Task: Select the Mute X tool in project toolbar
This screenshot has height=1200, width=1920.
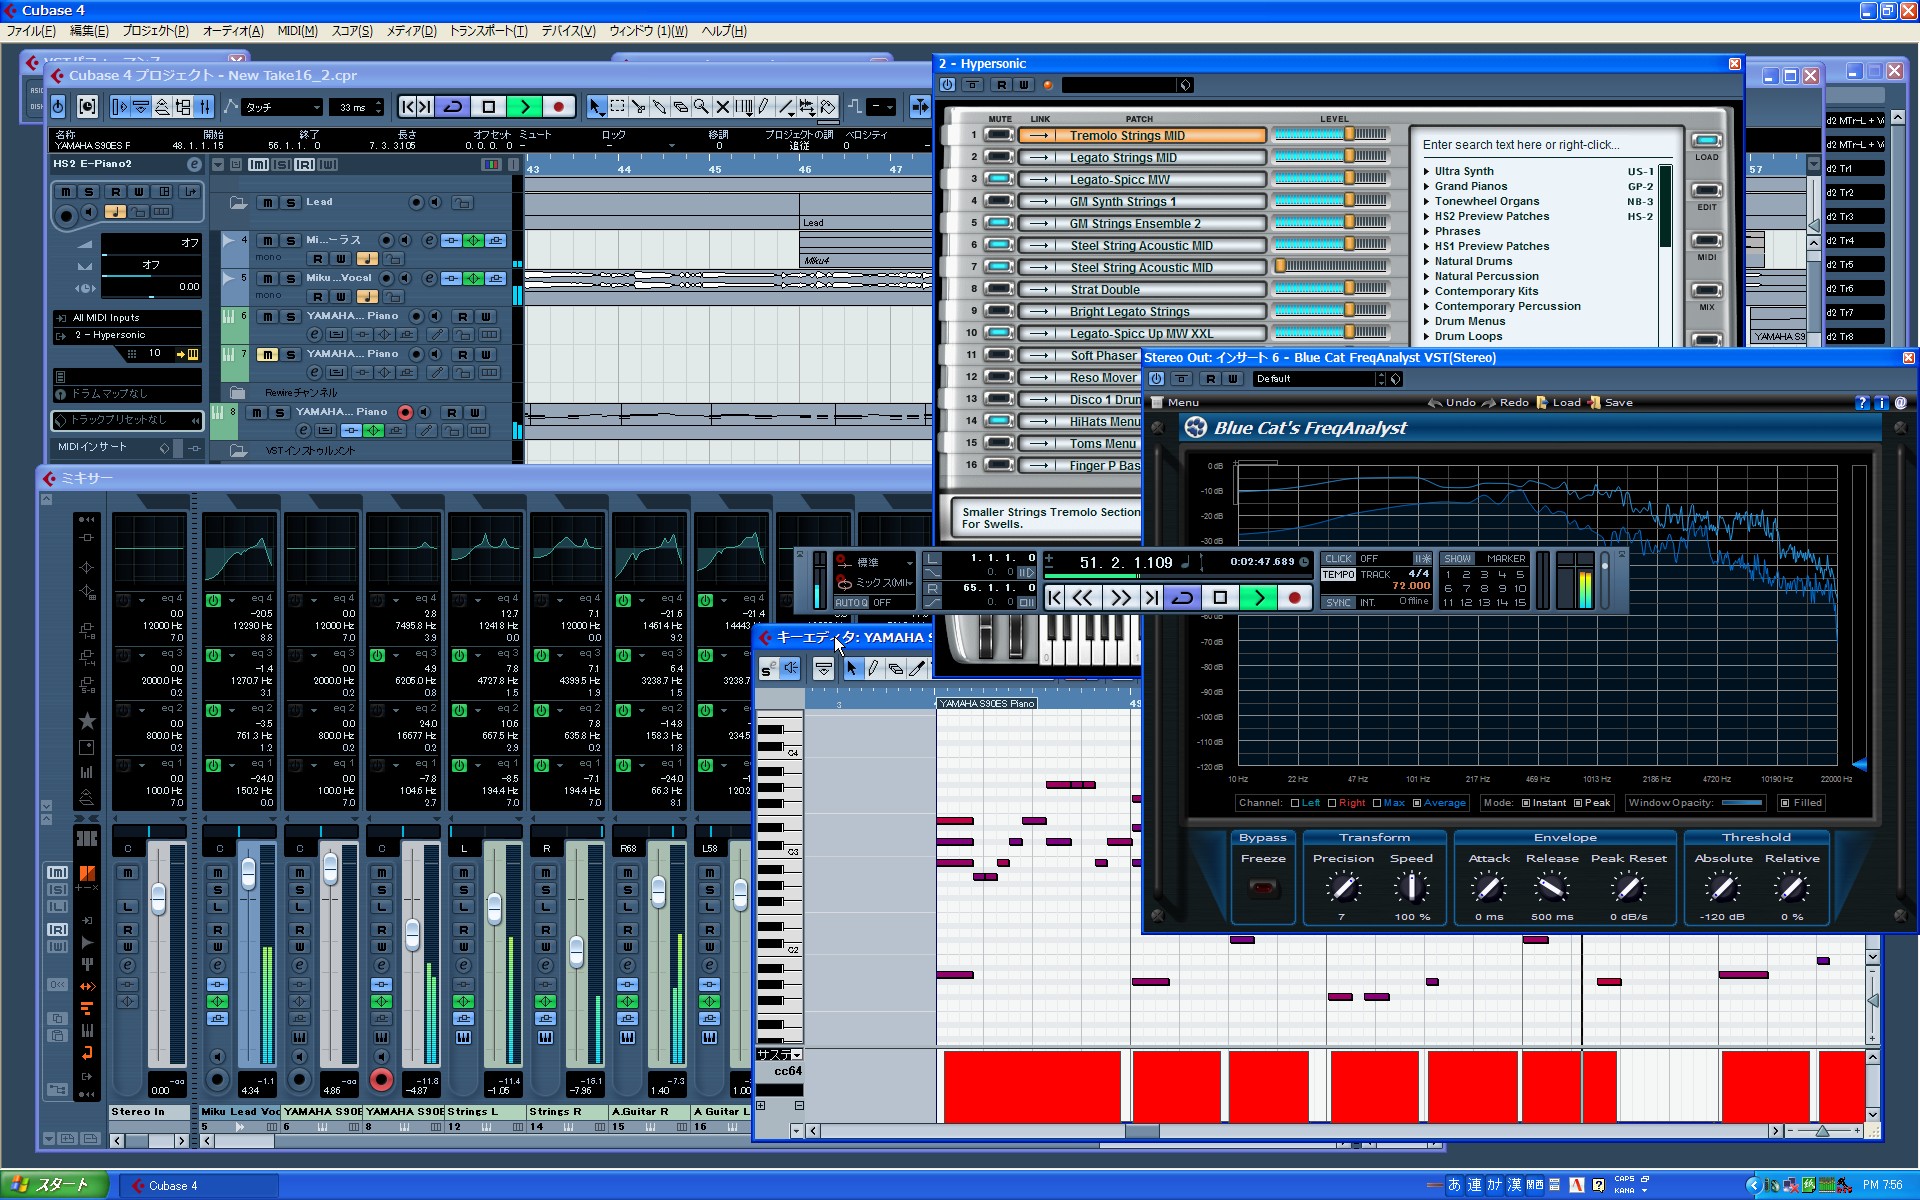Action: (722, 106)
